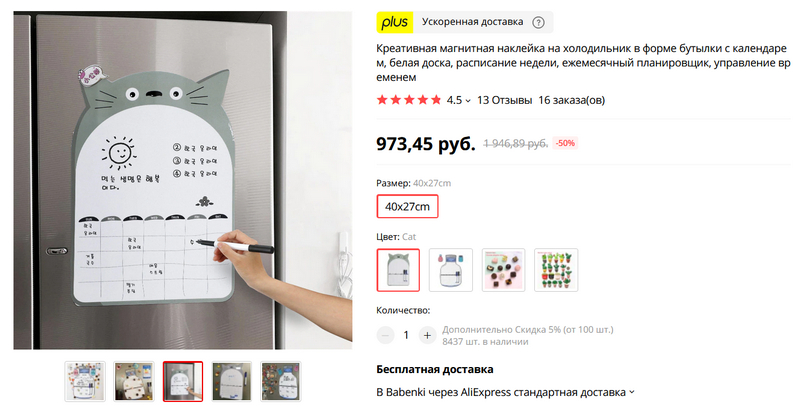Open the 13 Отзывы reviews link

coord(505,100)
